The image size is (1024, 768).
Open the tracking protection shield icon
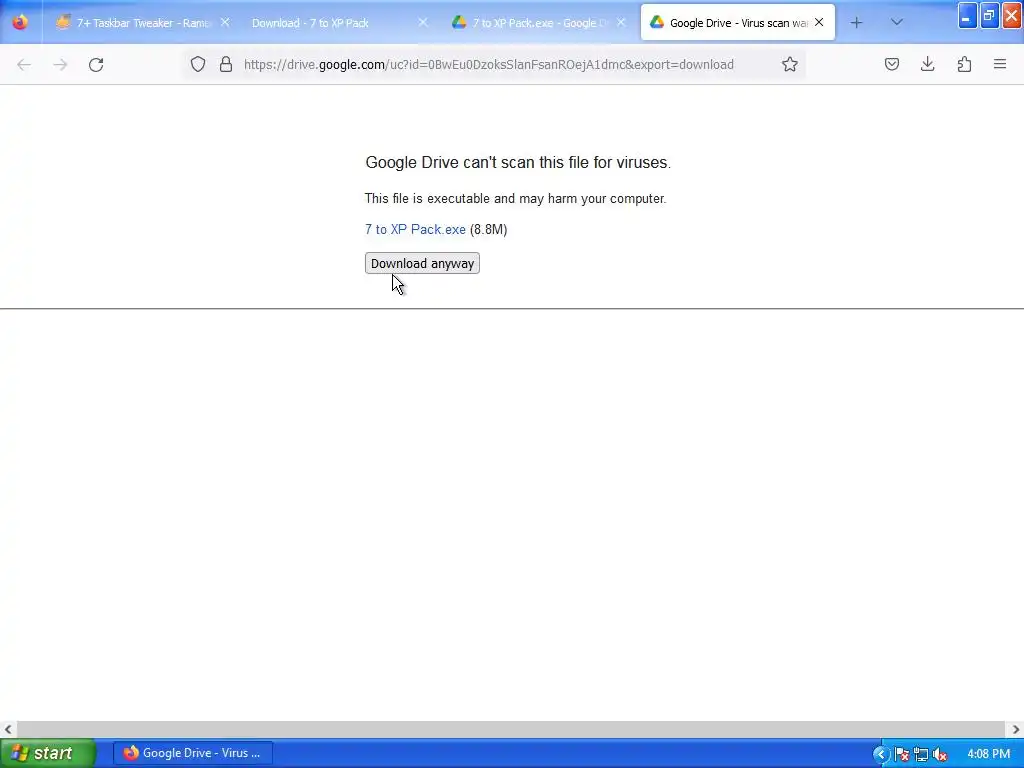tap(198, 64)
